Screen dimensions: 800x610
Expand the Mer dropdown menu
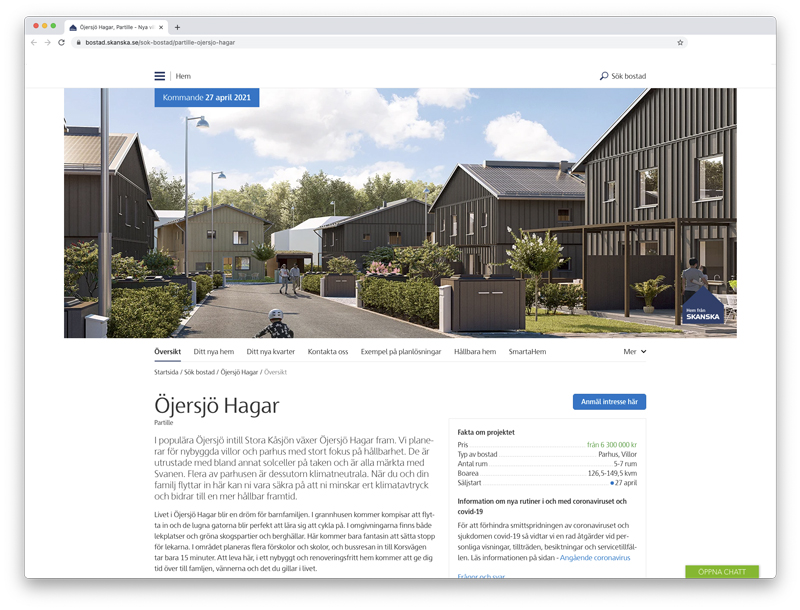click(x=635, y=352)
